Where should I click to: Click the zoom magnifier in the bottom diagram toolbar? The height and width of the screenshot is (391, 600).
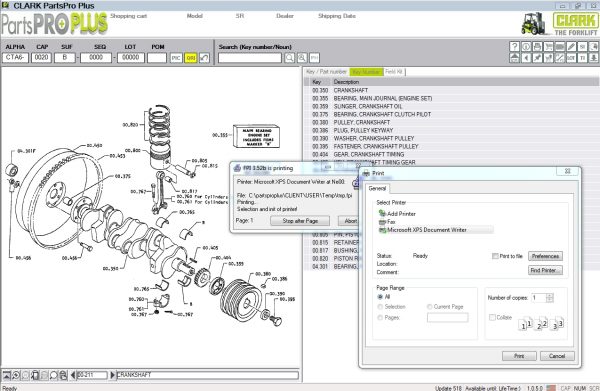tap(54, 375)
